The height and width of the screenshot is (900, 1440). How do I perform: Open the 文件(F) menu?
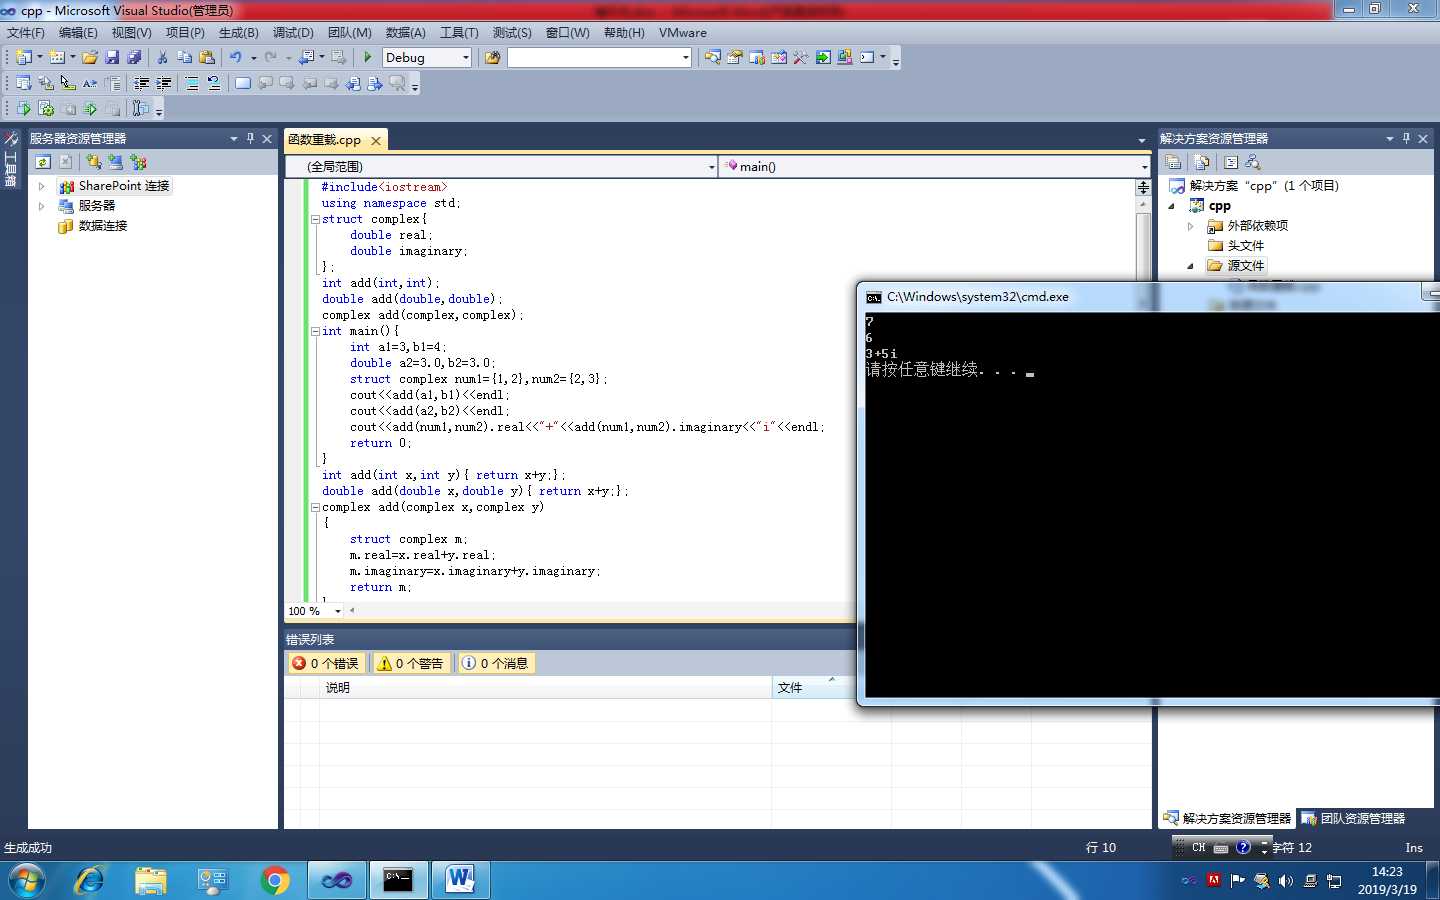pos(26,32)
